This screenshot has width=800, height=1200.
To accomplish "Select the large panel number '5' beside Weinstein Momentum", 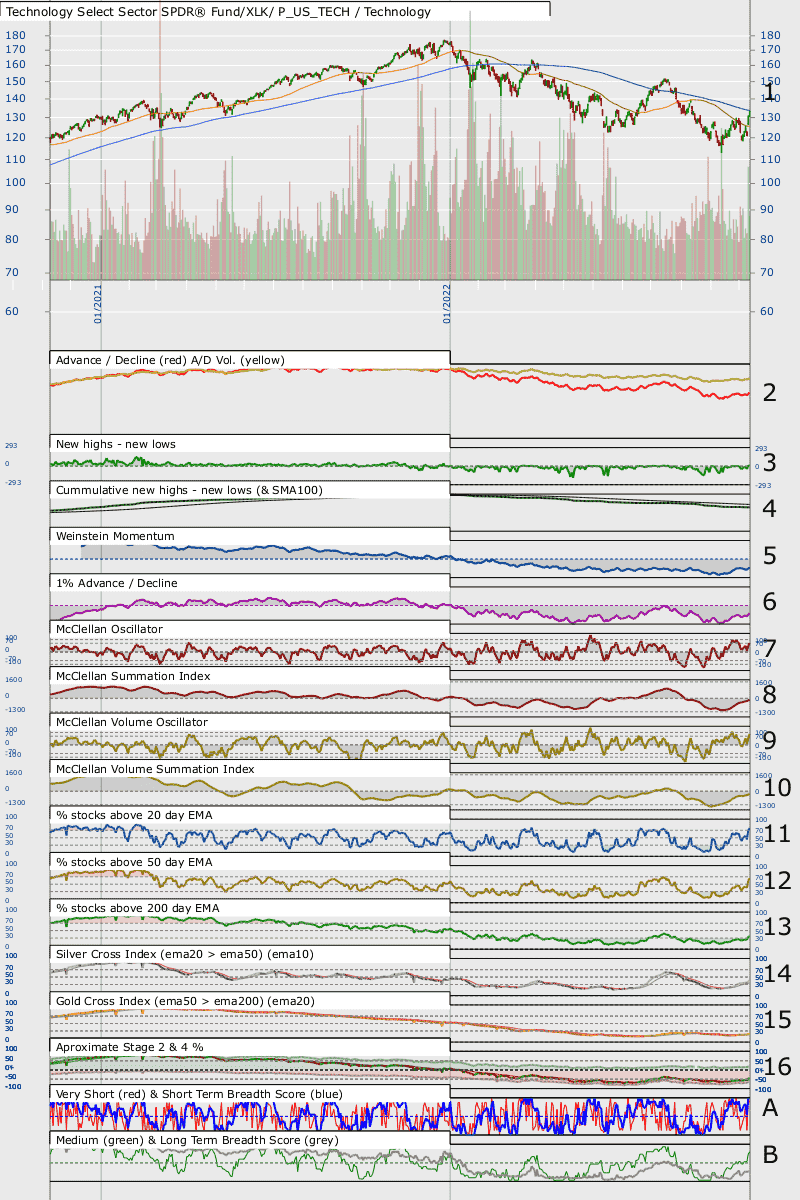I will 769,555.
